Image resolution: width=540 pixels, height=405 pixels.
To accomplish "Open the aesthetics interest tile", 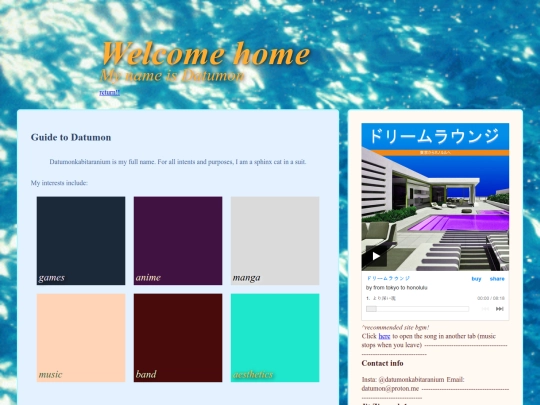I will pos(275,338).
